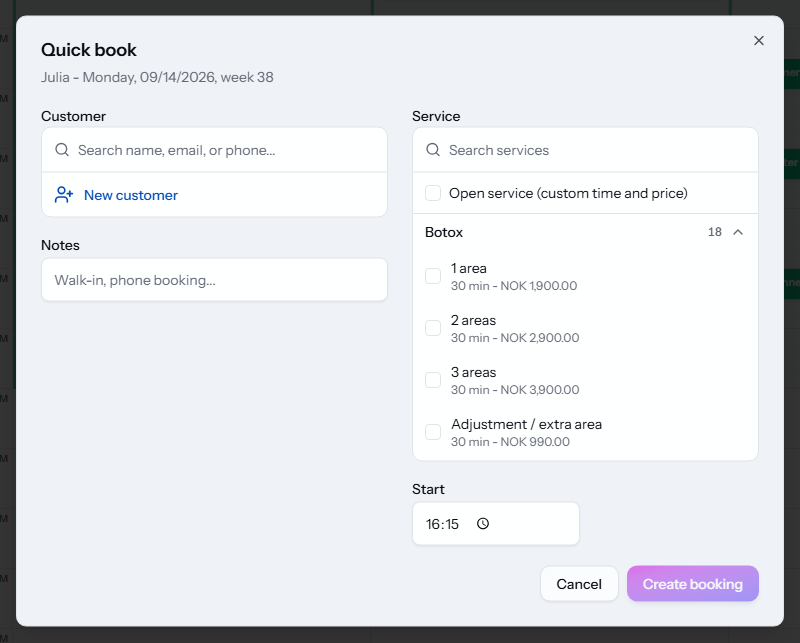Tick Adjustment / extra area checkbox
Viewport: 800px width, 643px height.
coord(433,432)
